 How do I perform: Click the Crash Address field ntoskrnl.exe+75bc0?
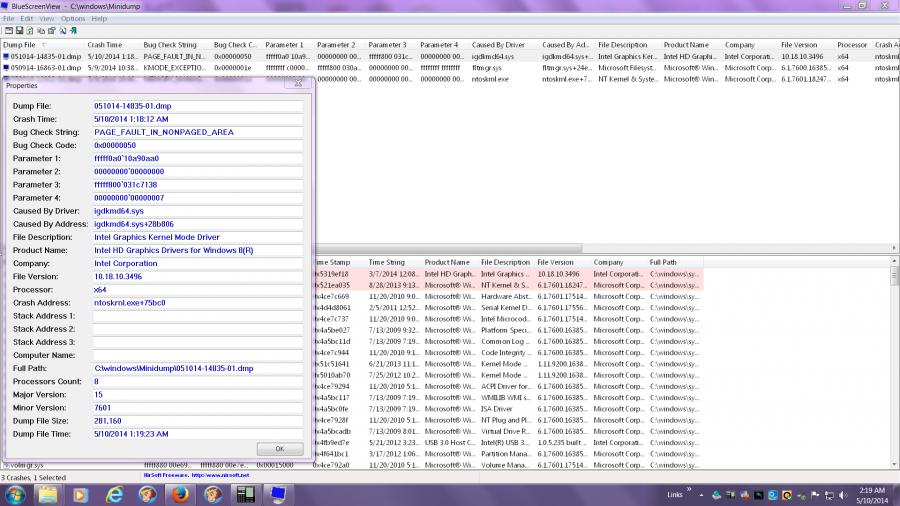pyautogui.click(x=197, y=303)
